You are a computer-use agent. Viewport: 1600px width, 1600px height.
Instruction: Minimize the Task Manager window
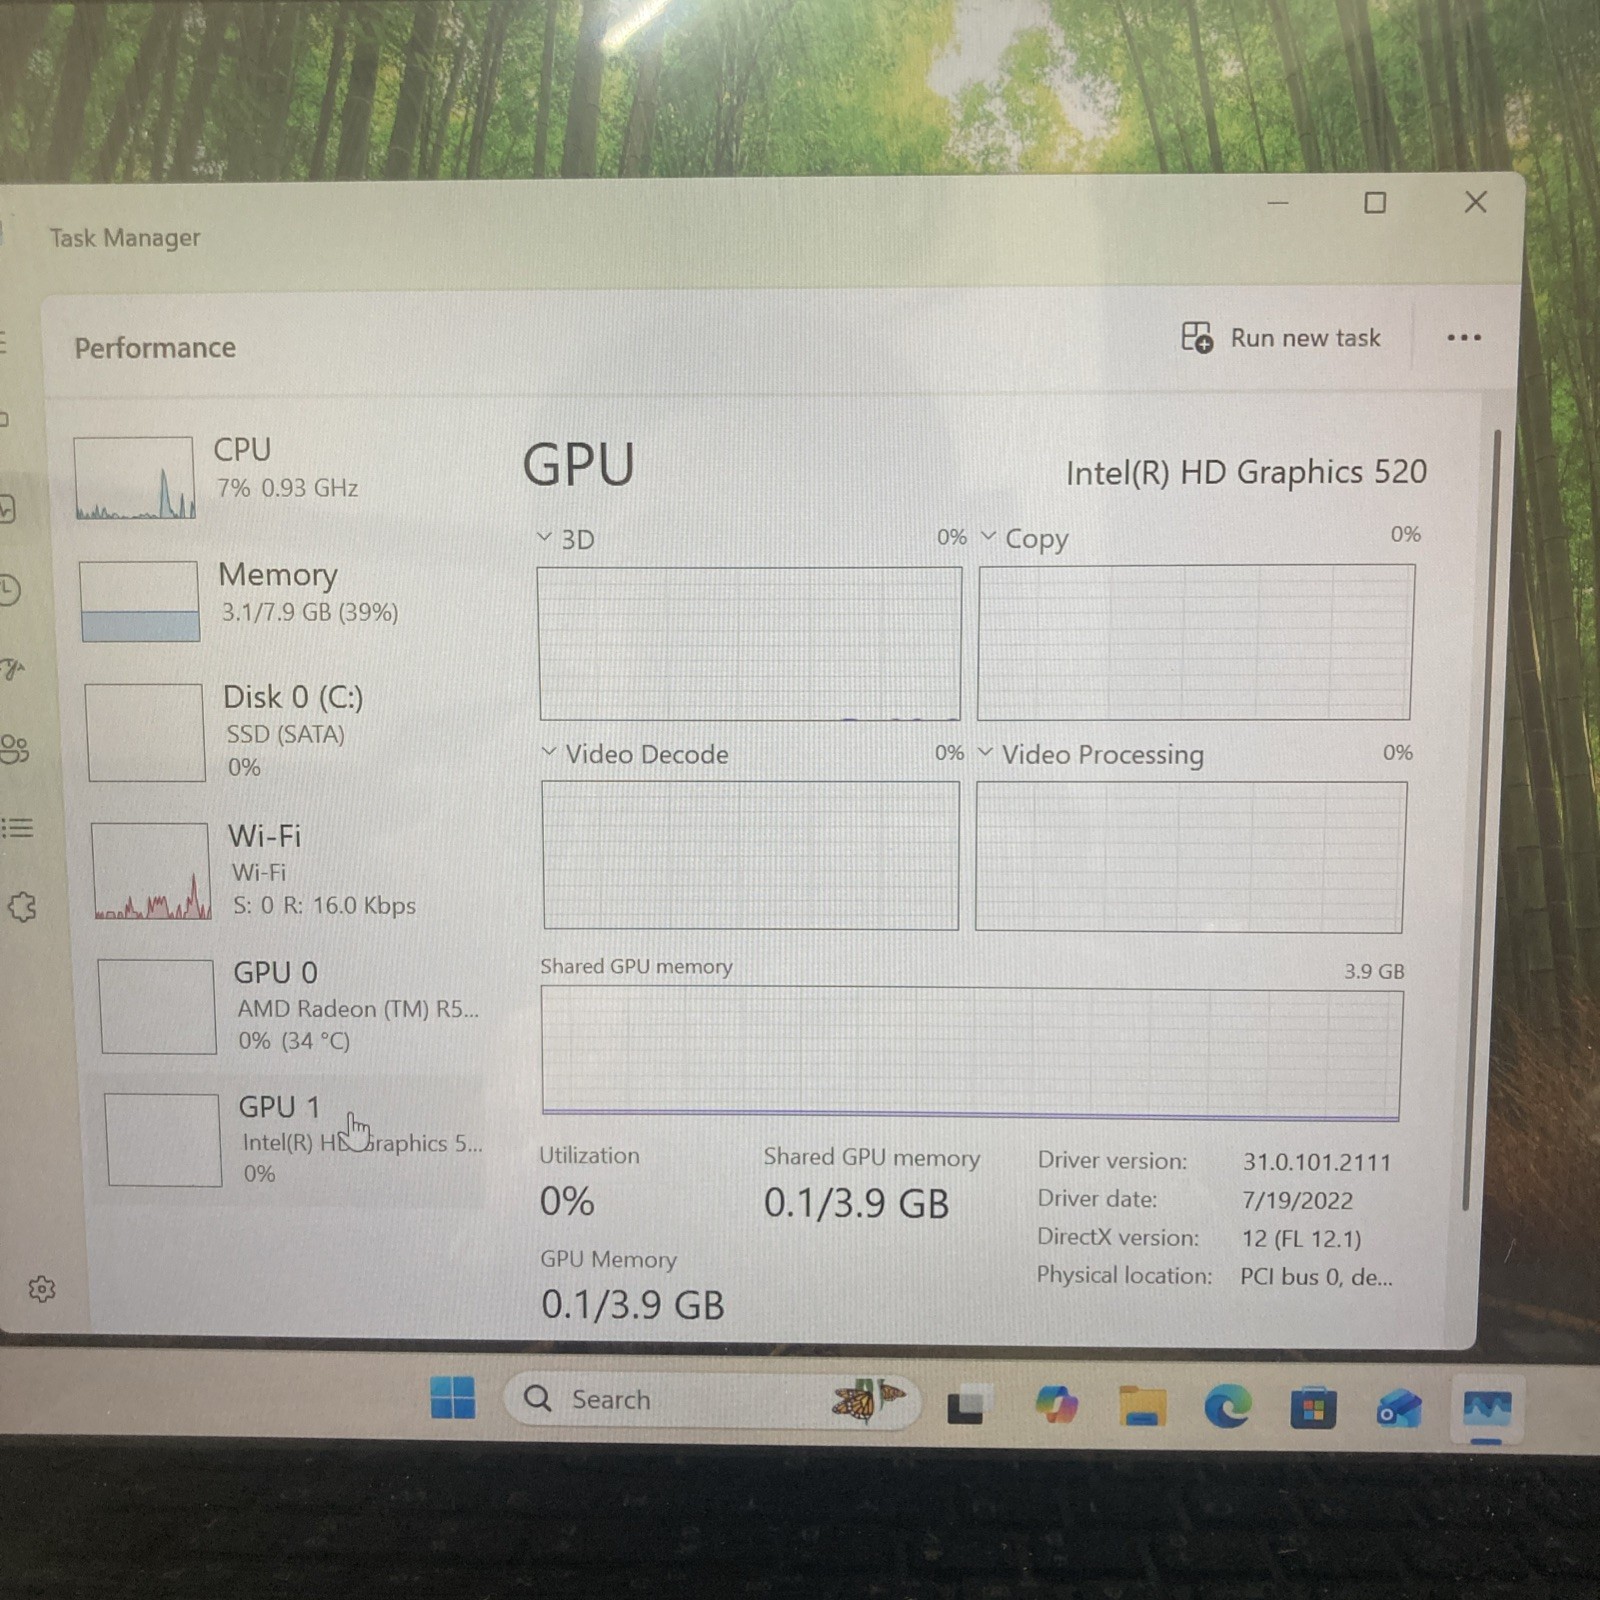point(1278,203)
